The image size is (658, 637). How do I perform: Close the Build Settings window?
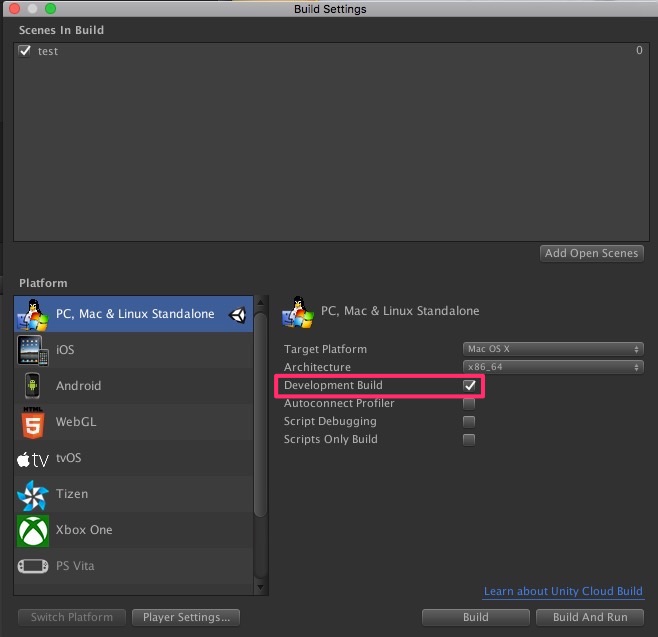15,8
